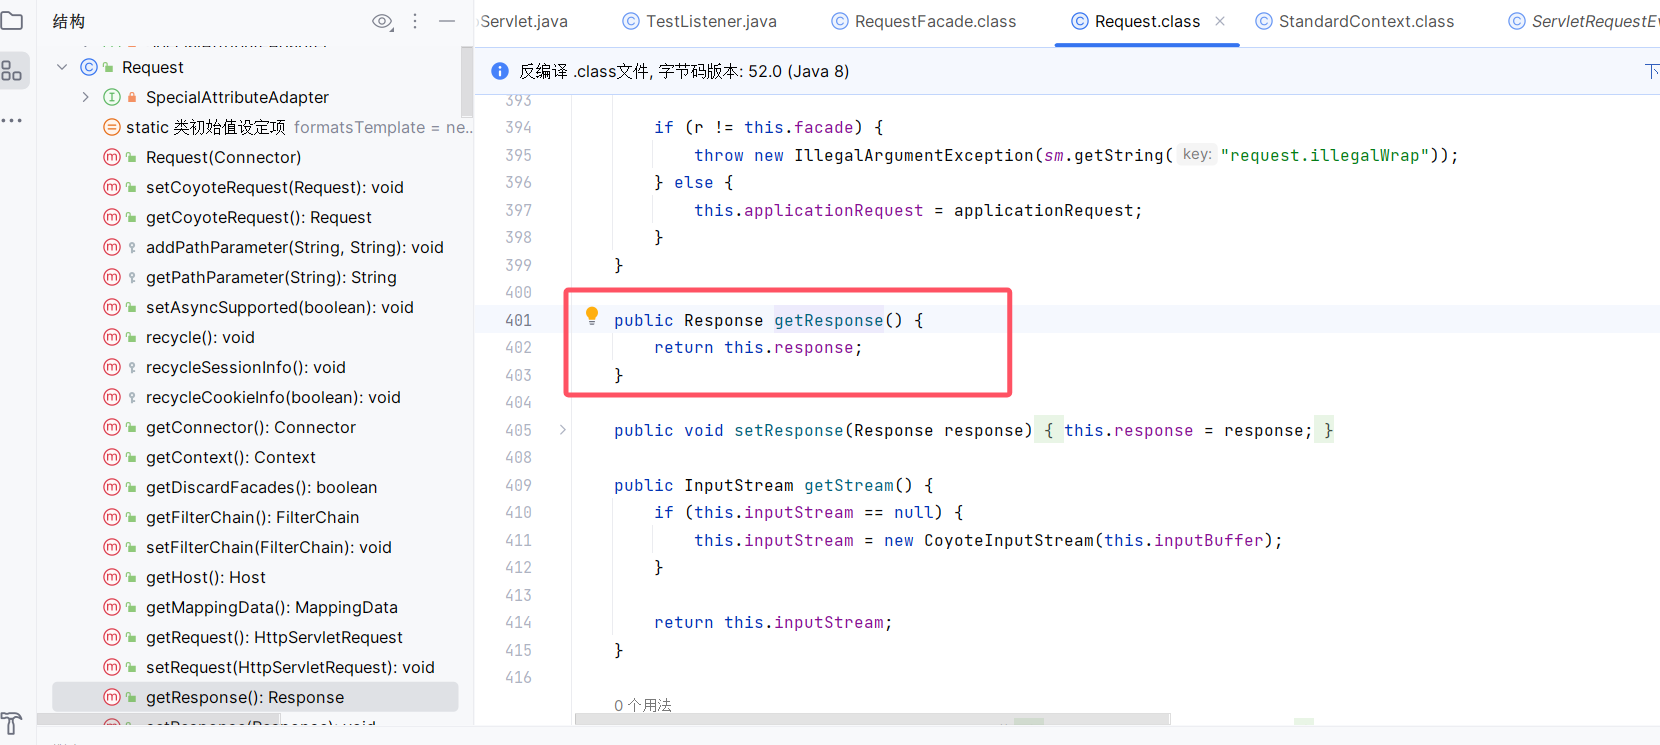This screenshot has height=745, width=1660.
Task: Hide the Structure panel with minimize icon
Action: 447,21
